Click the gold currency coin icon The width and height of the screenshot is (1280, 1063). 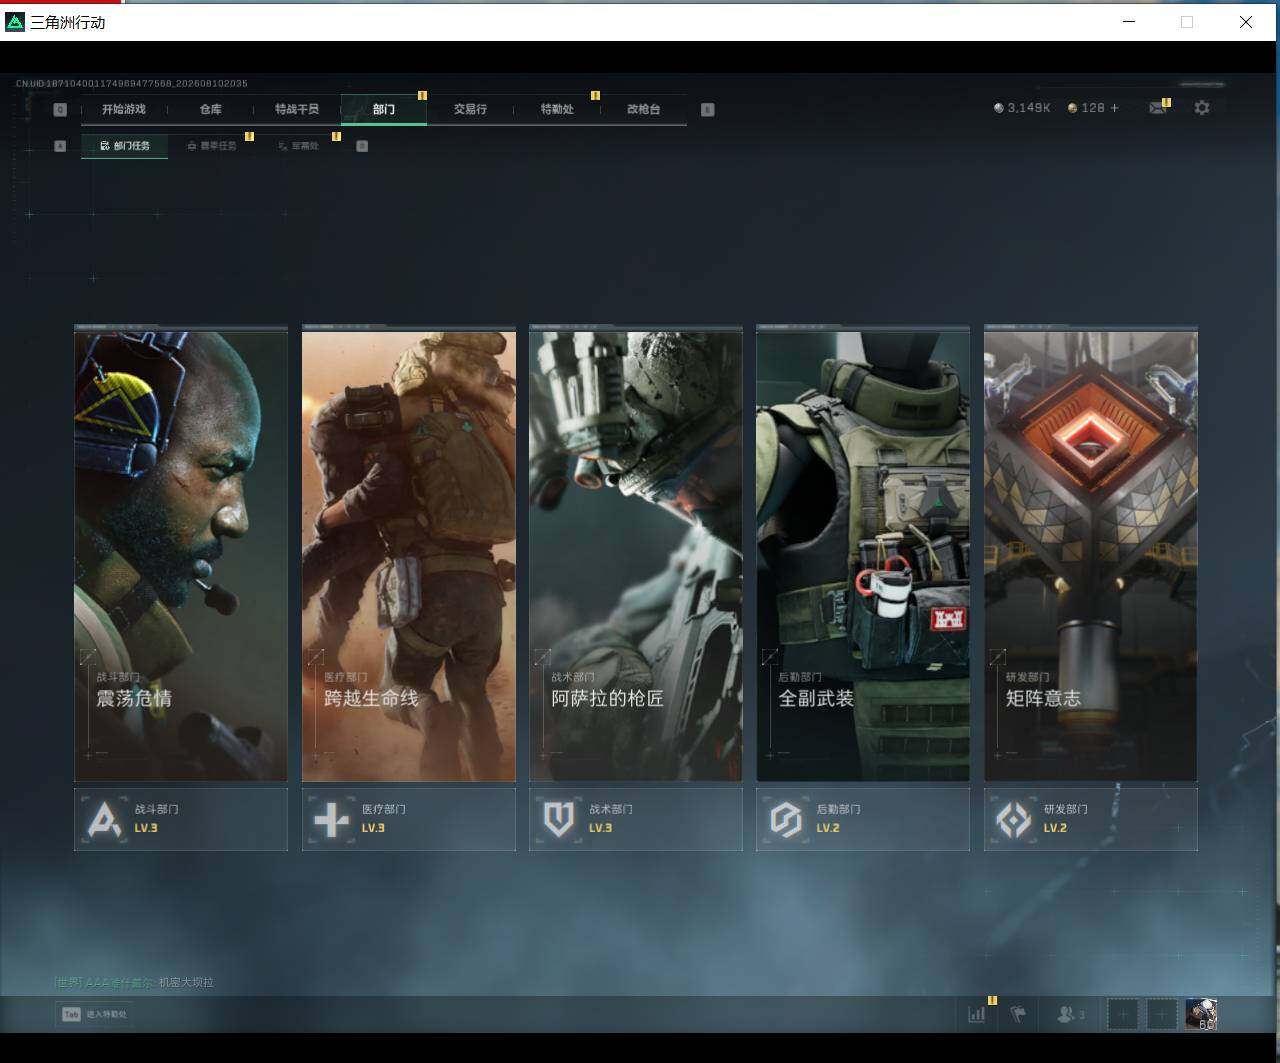[1073, 108]
